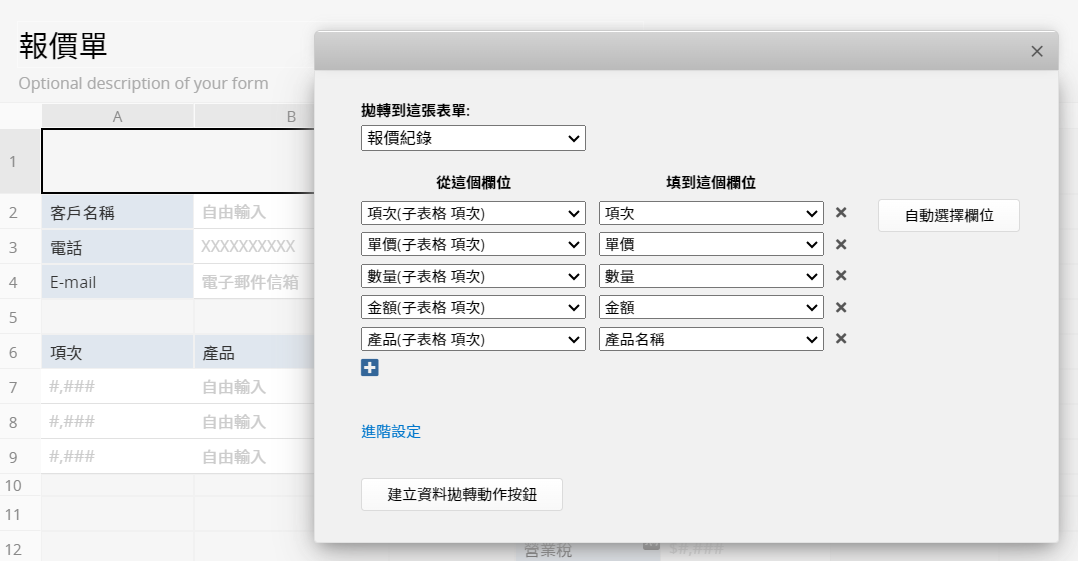Expand target field dropdown 產品名稱
1078x561 pixels.
click(x=711, y=339)
